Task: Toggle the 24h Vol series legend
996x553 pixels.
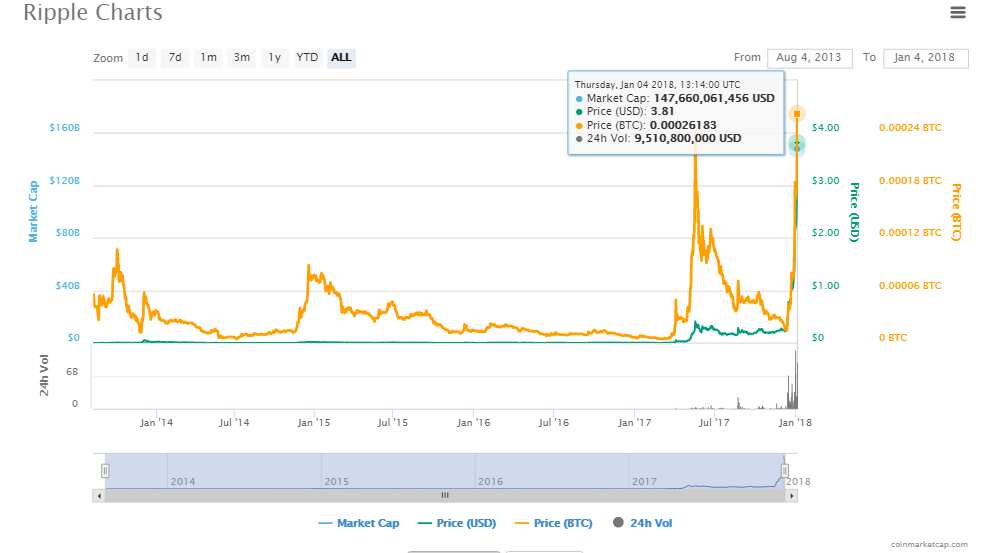Action: [642, 523]
